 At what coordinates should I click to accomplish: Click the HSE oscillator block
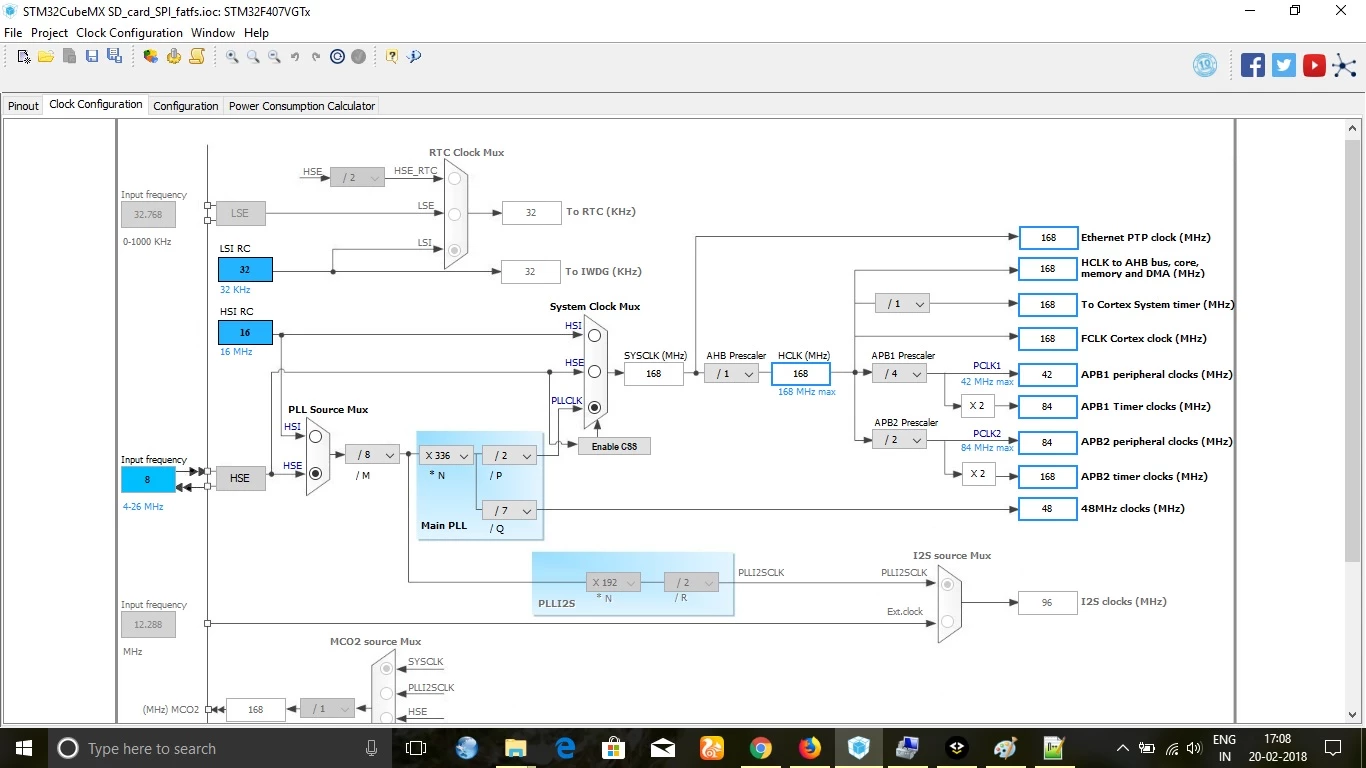pos(240,478)
